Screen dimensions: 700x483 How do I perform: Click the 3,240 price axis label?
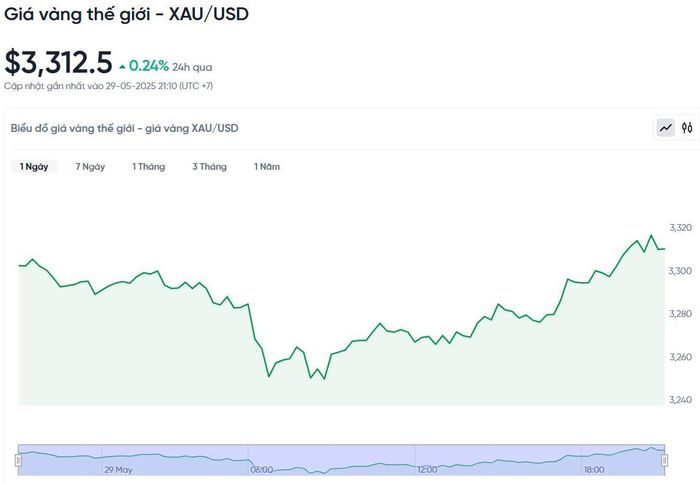tap(680, 400)
